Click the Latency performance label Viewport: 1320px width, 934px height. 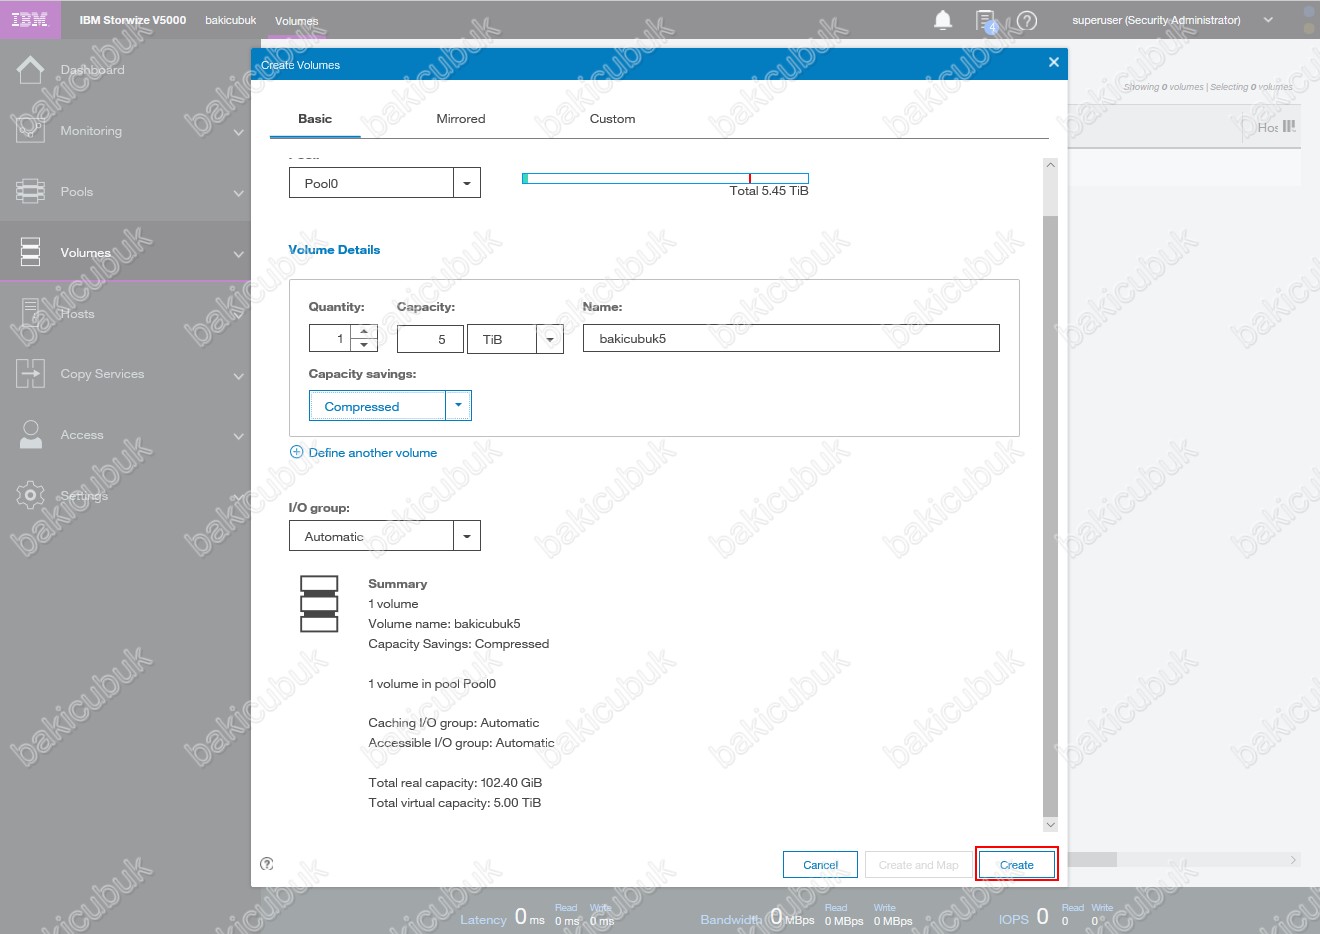pyautogui.click(x=483, y=920)
